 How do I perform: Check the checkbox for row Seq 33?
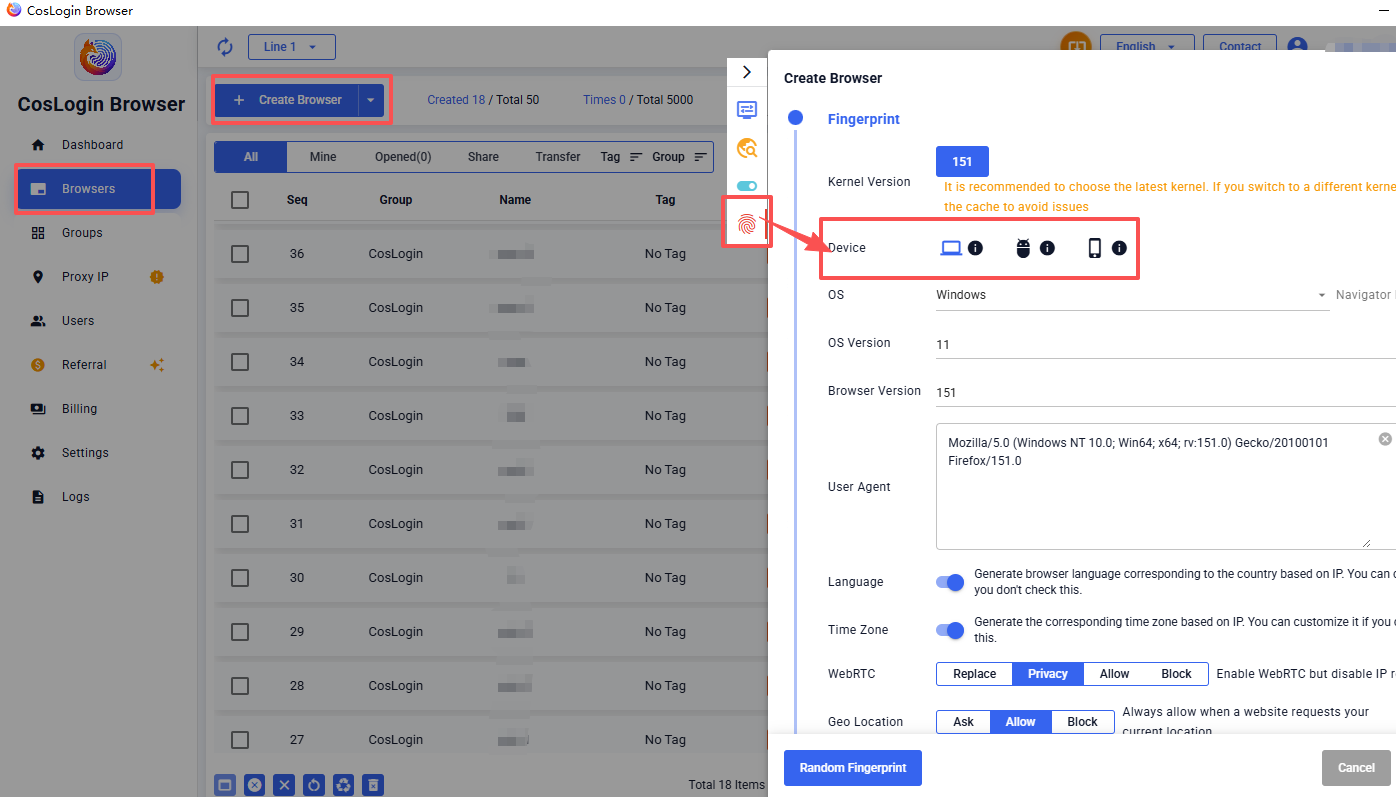pyautogui.click(x=240, y=416)
